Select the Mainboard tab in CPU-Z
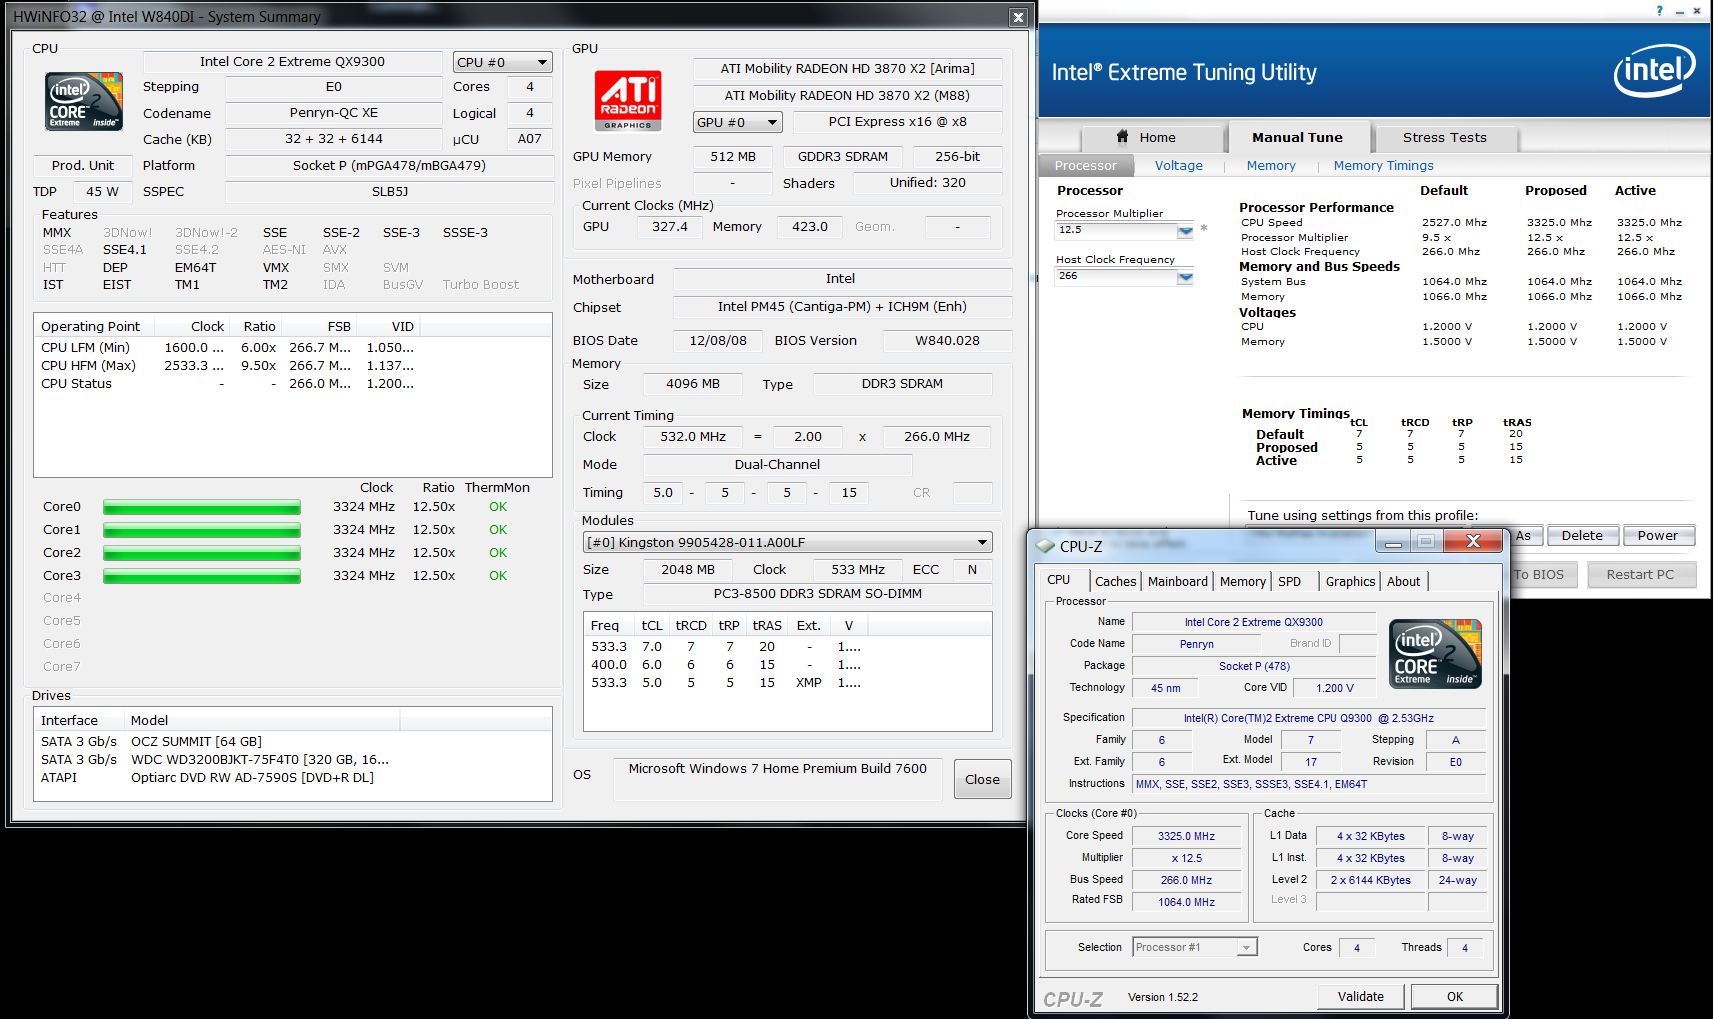 tap(1177, 581)
